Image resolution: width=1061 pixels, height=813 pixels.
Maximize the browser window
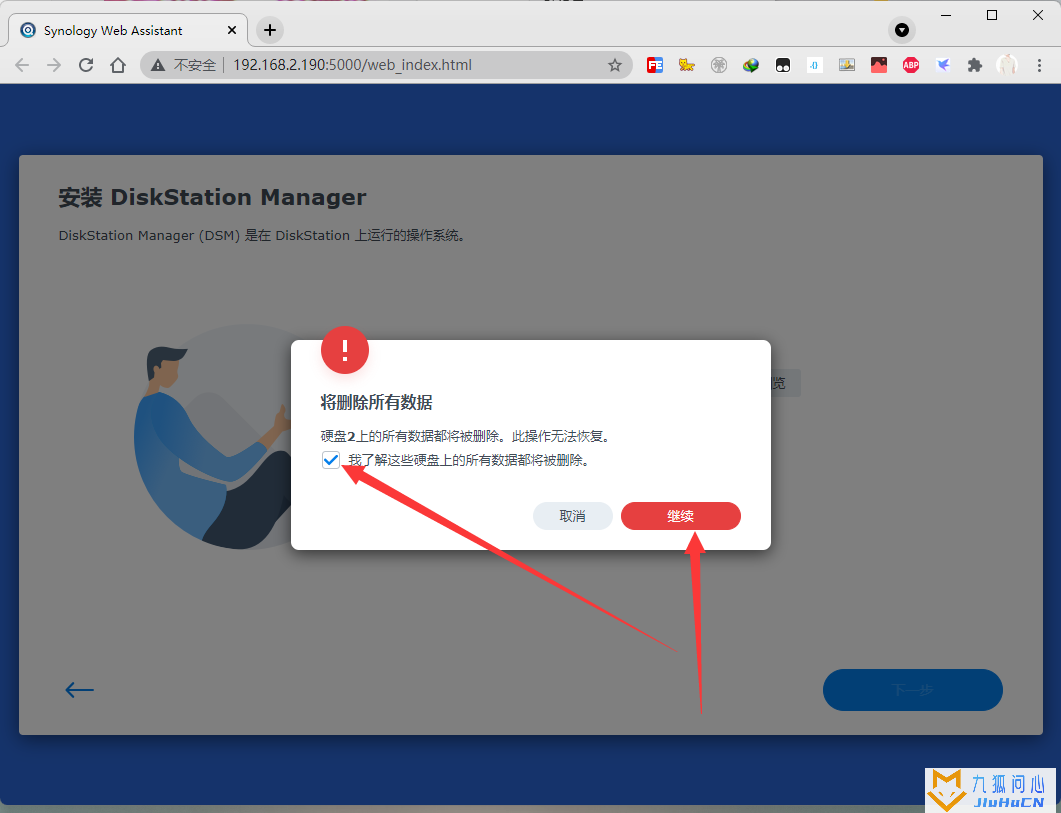(992, 15)
